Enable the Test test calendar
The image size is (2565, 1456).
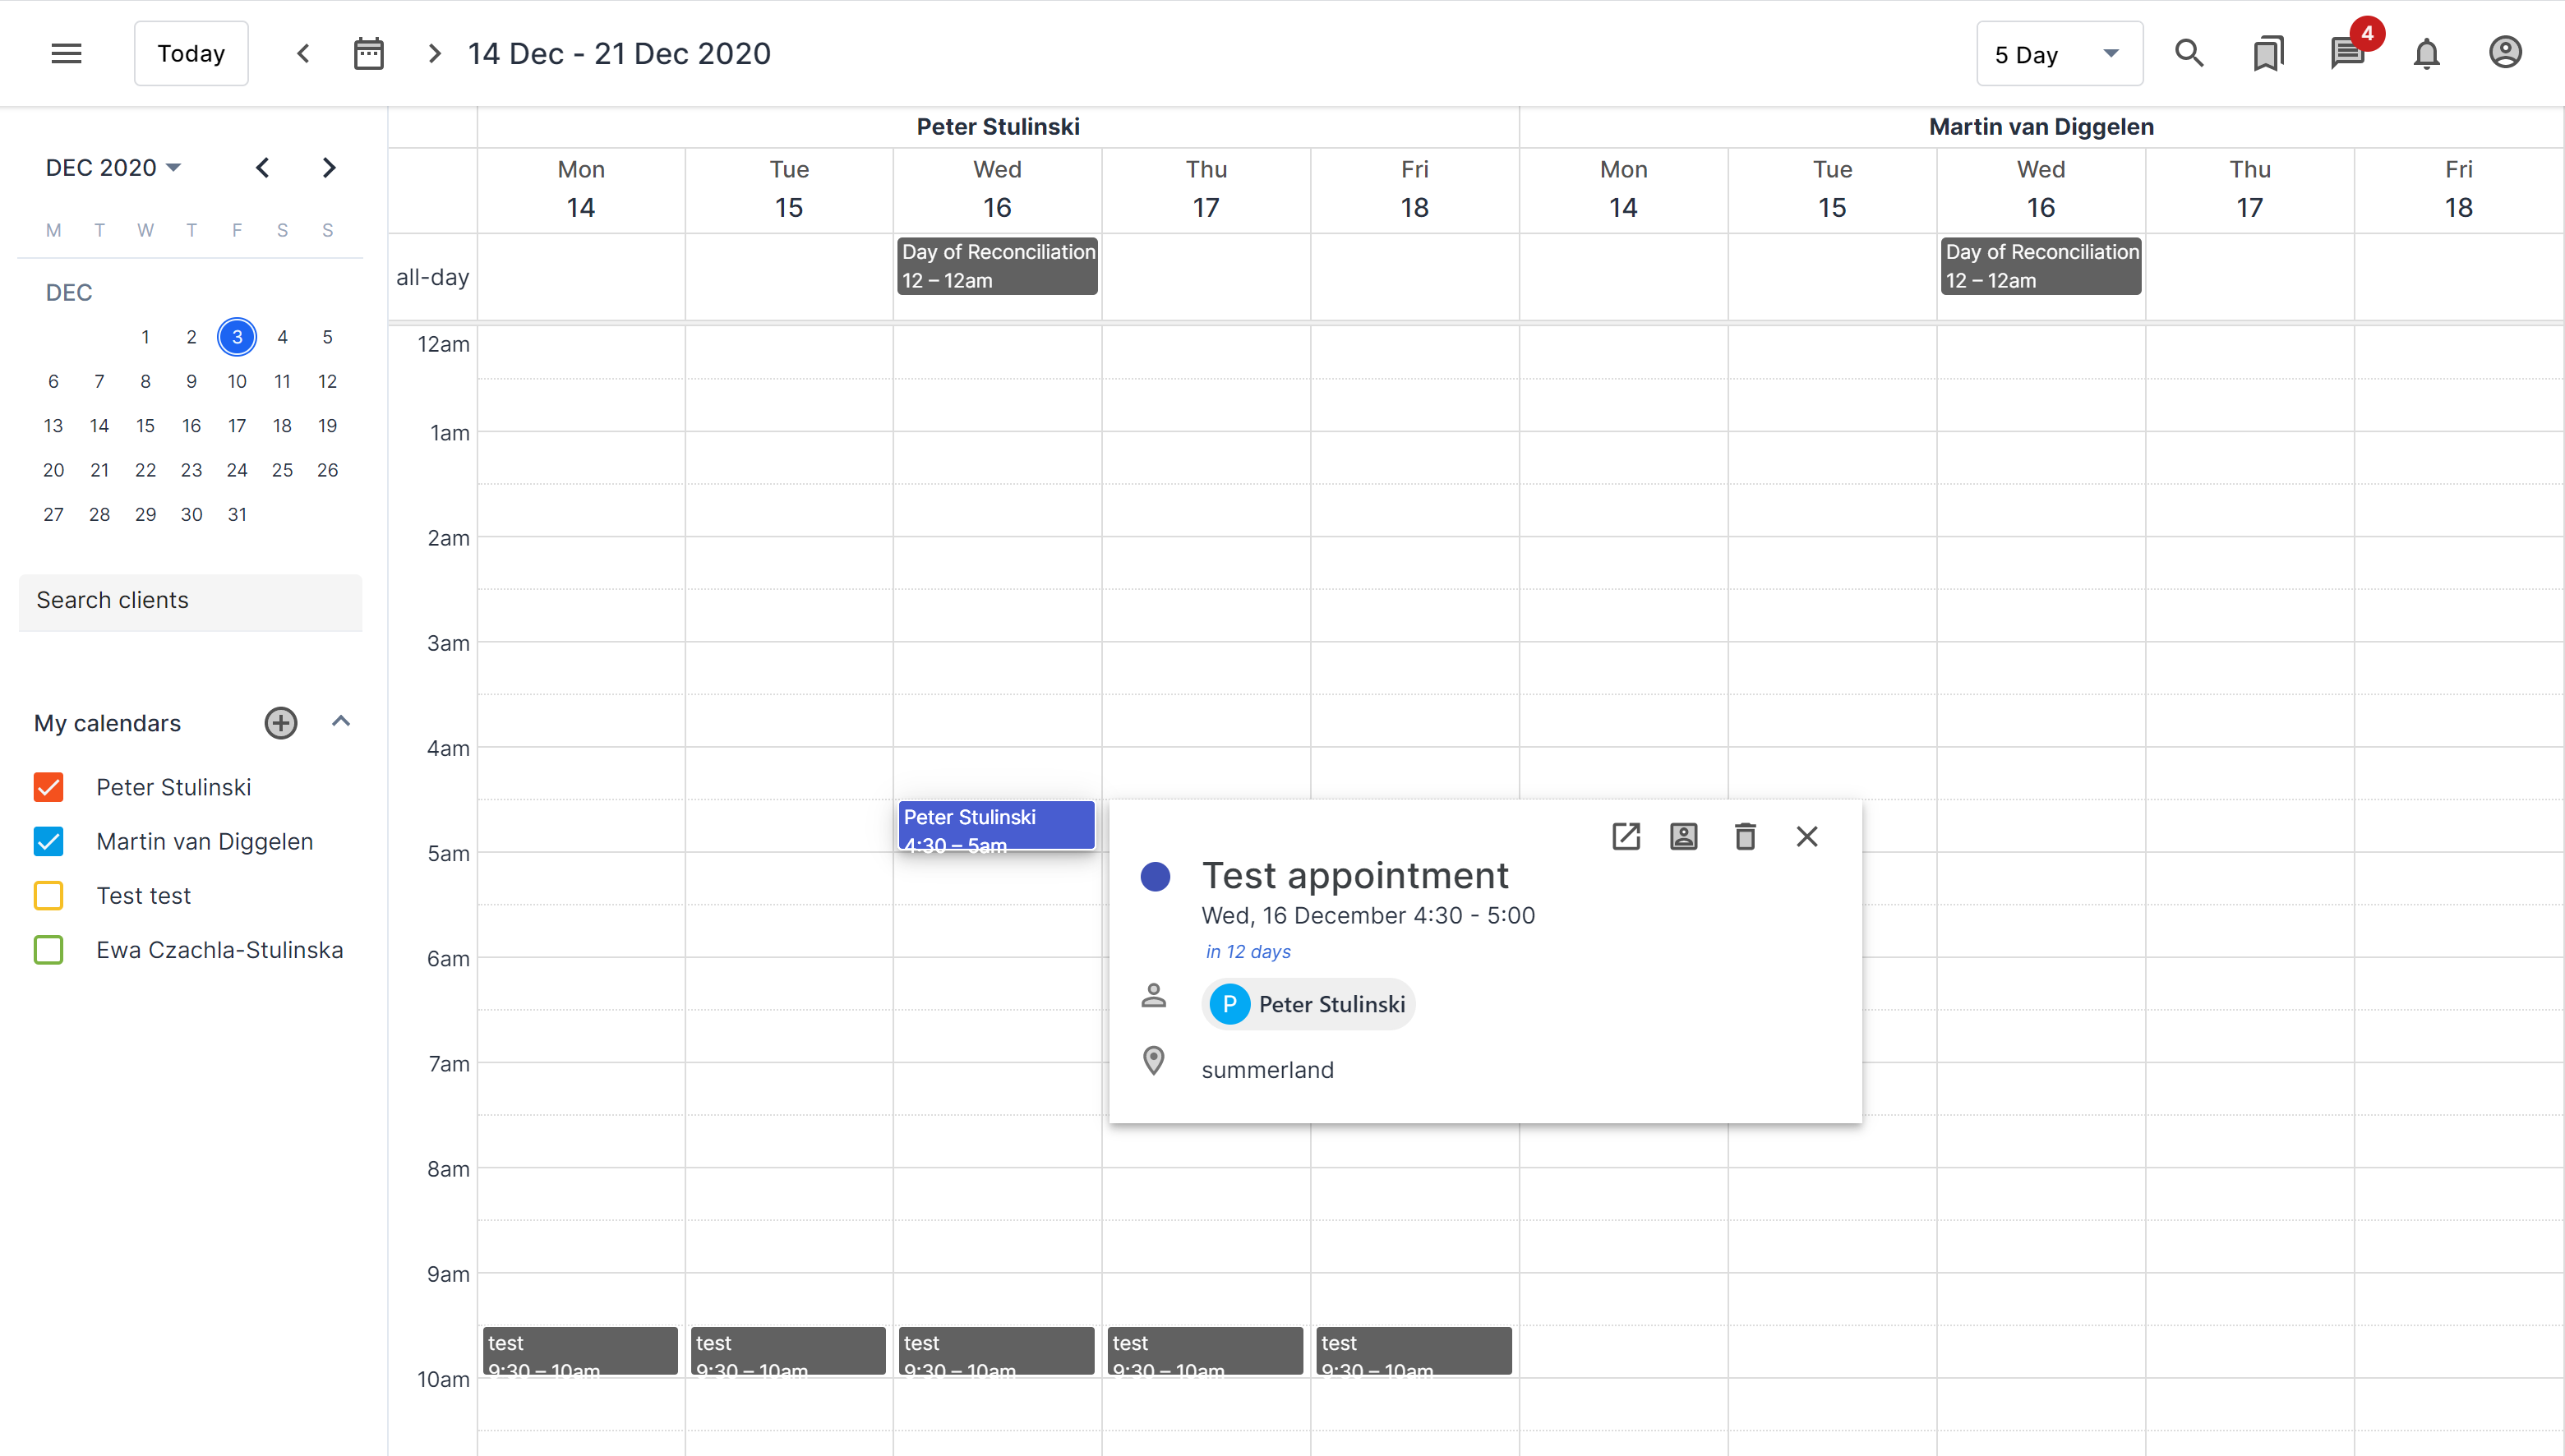48,895
